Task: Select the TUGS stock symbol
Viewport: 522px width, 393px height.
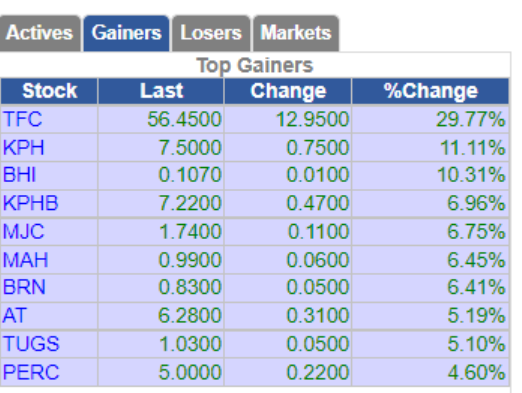Action: click(x=31, y=344)
